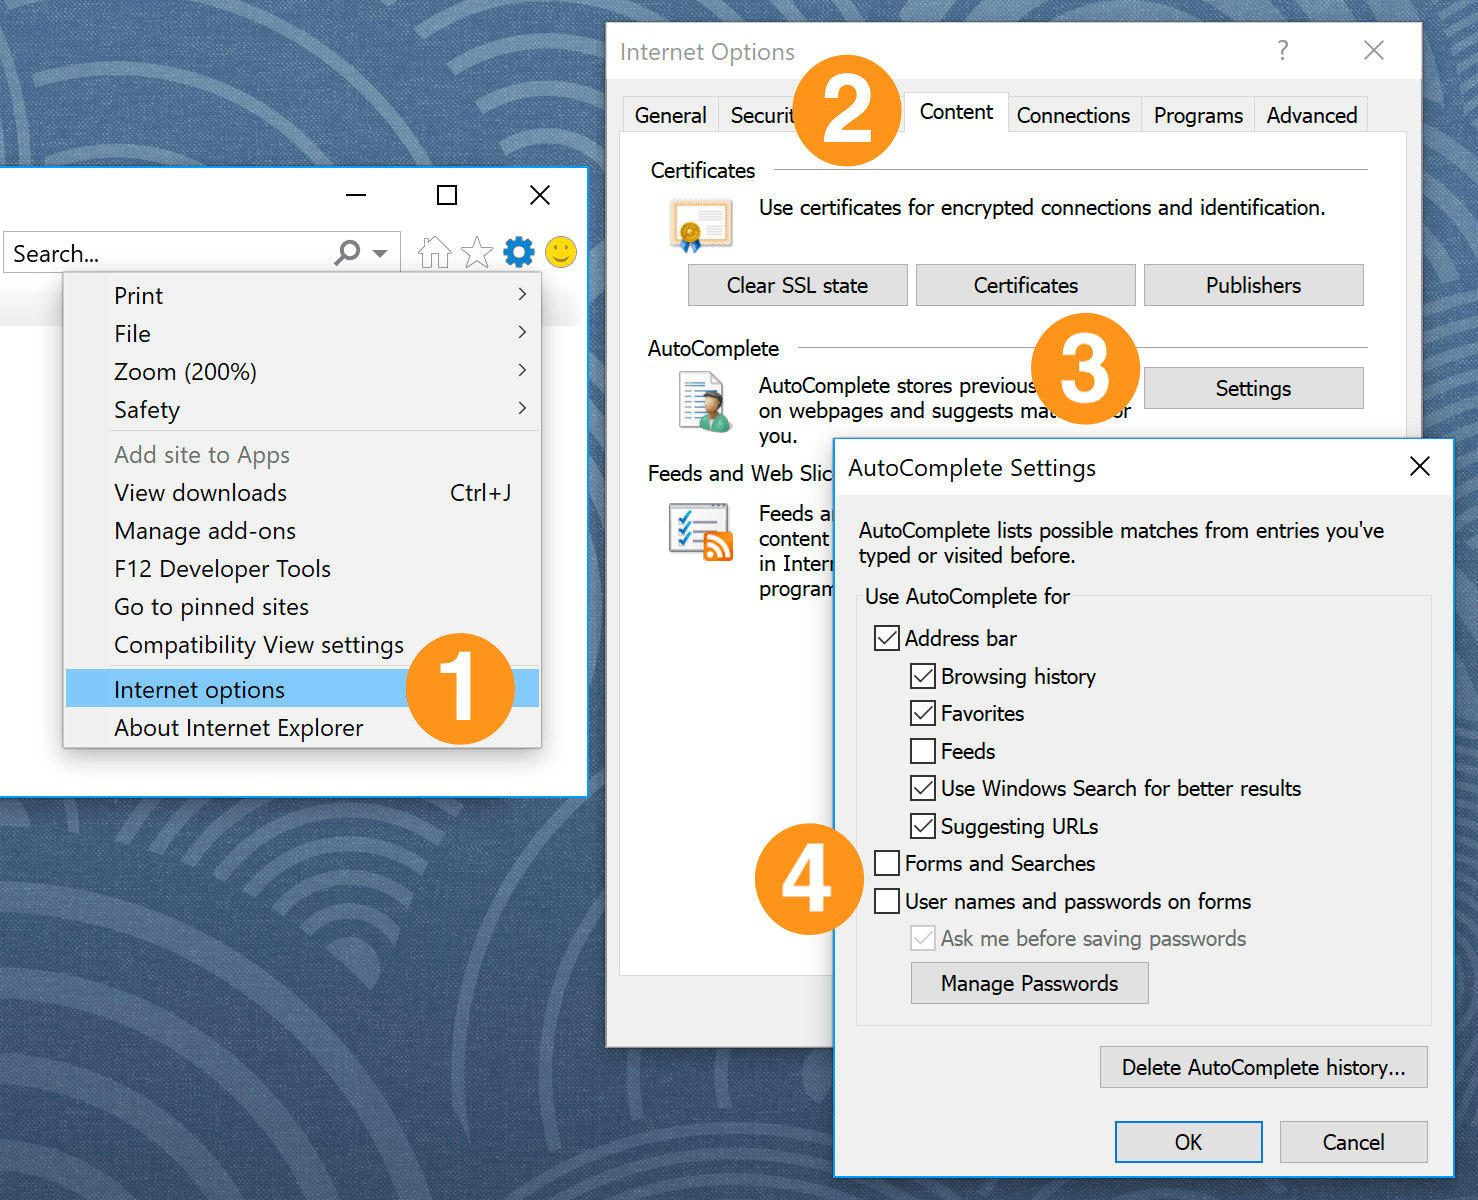
Task: Close the Internet Explorer window
Action: point(540,195)
